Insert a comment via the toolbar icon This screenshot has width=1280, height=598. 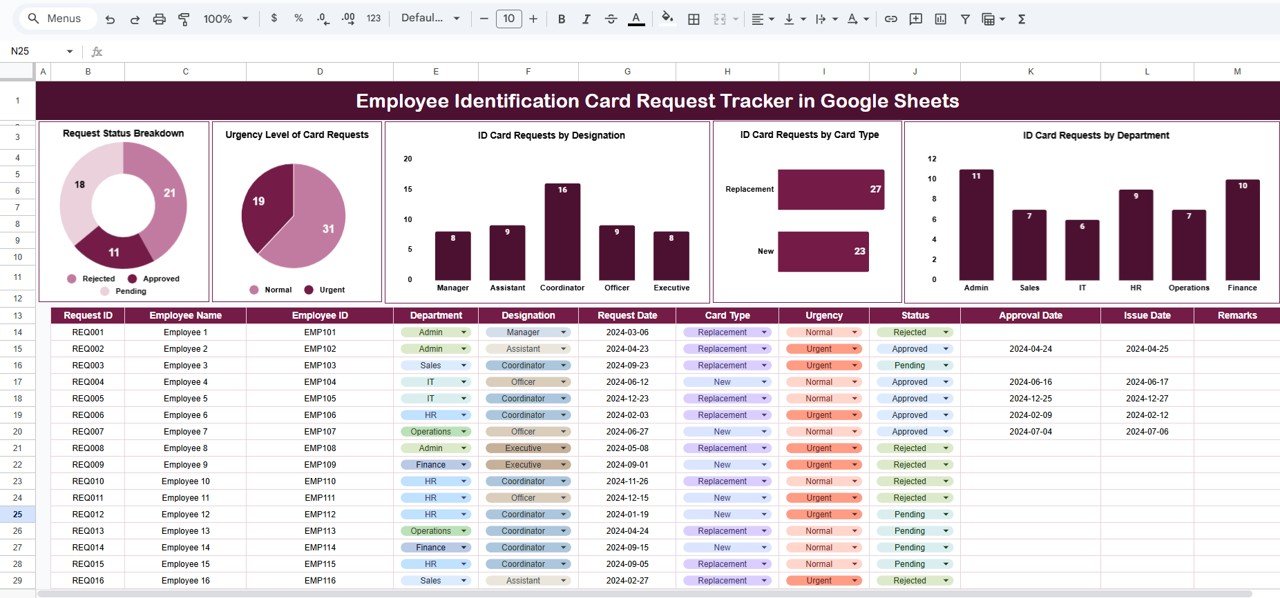tap(915, 18)
